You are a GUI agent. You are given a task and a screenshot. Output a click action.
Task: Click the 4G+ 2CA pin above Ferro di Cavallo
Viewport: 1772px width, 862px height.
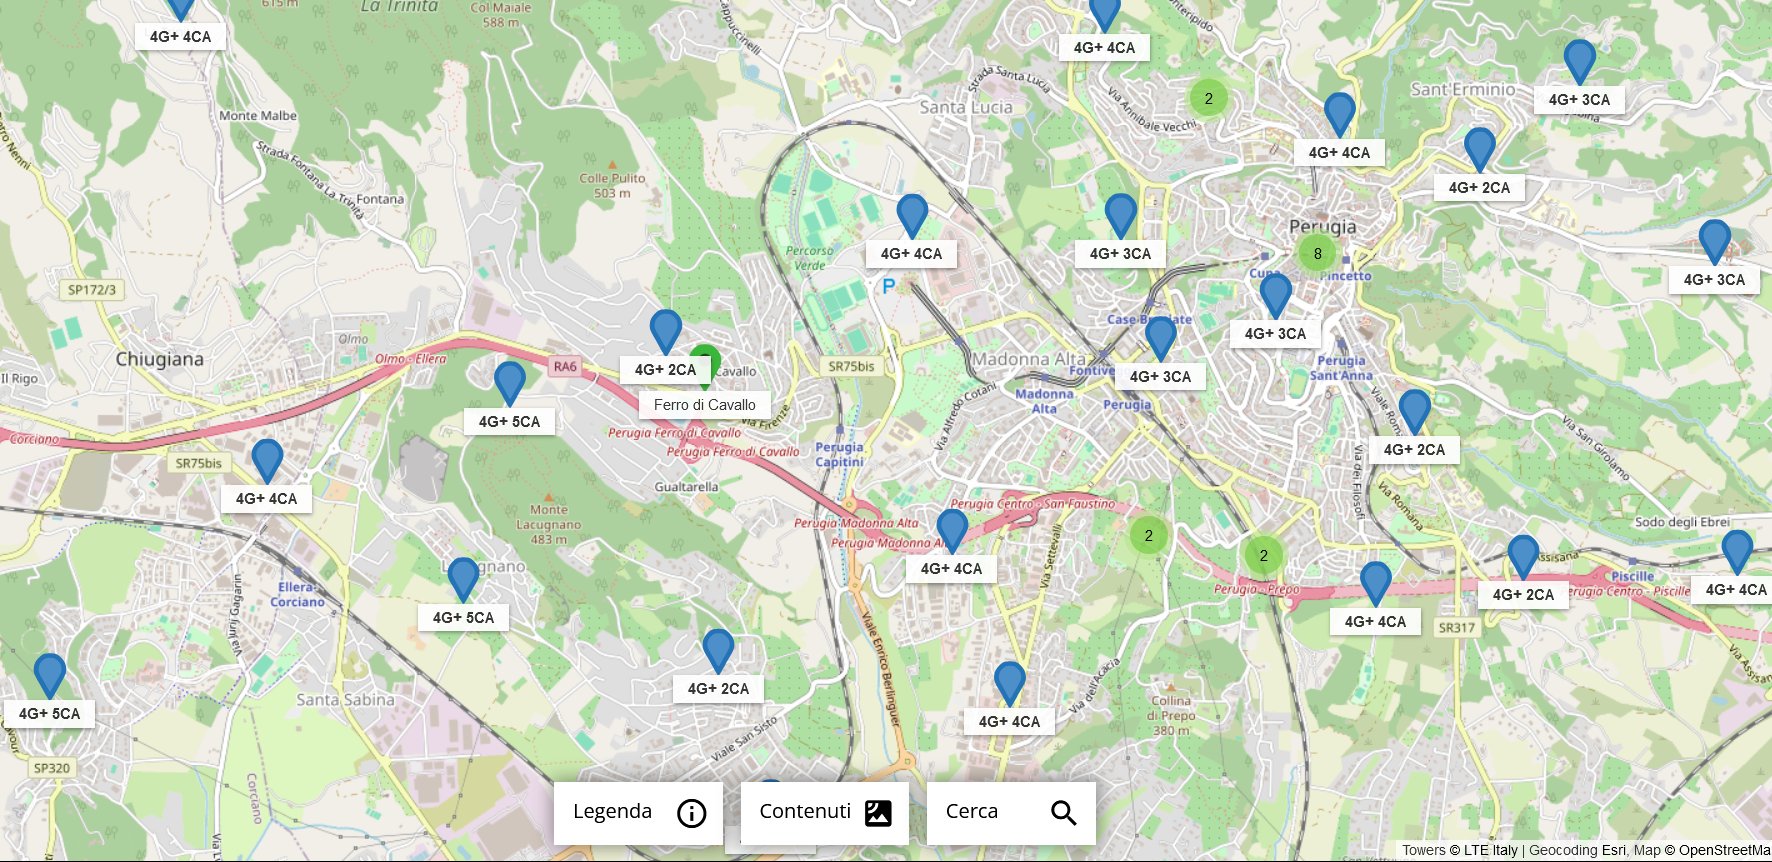pos(665,332)
